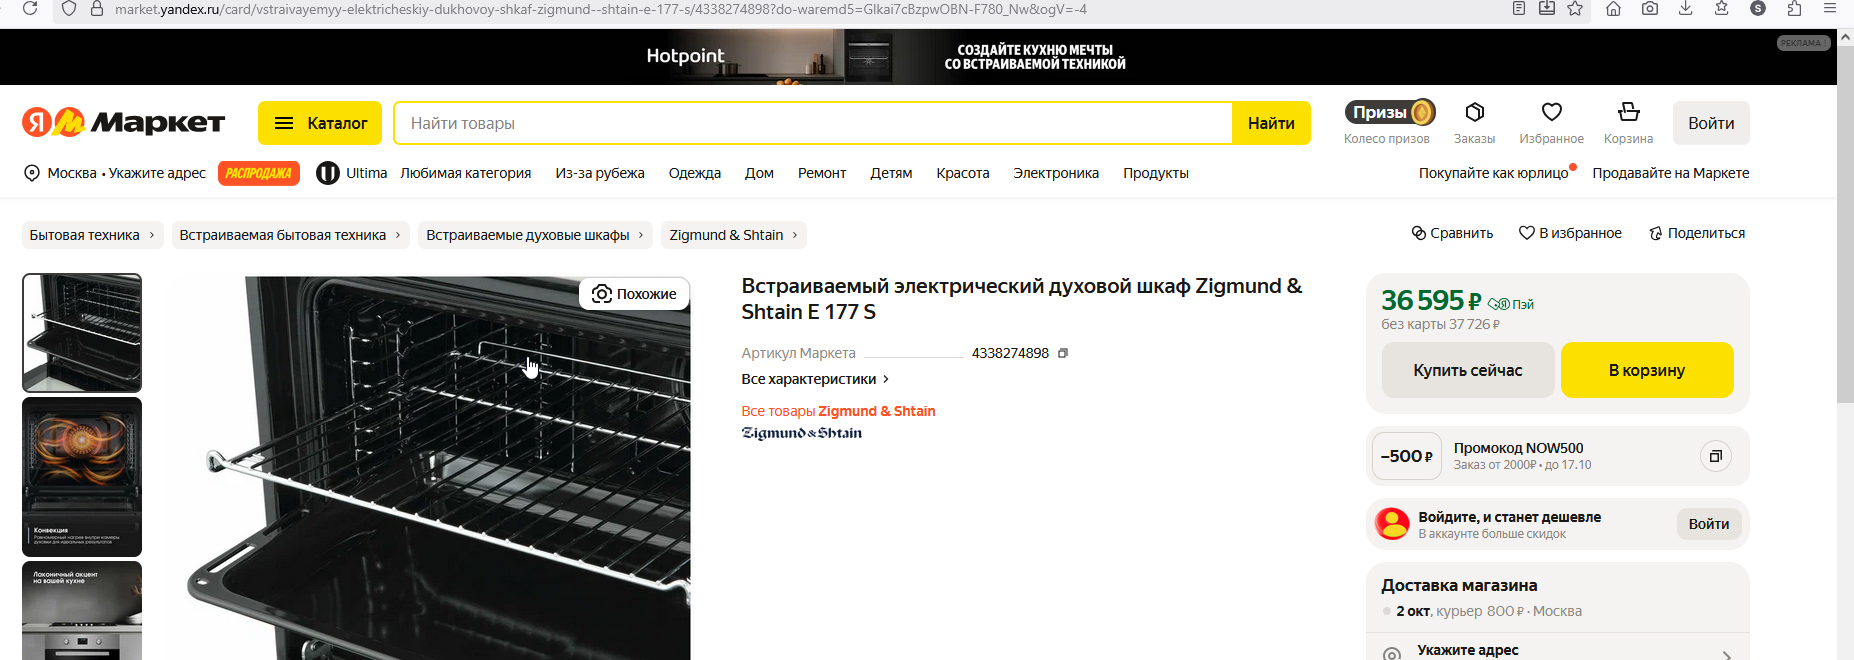Click Hotpoint advertisement banner
The height and width of the screenshot is (660, 1854).
[x=917, y=57]
